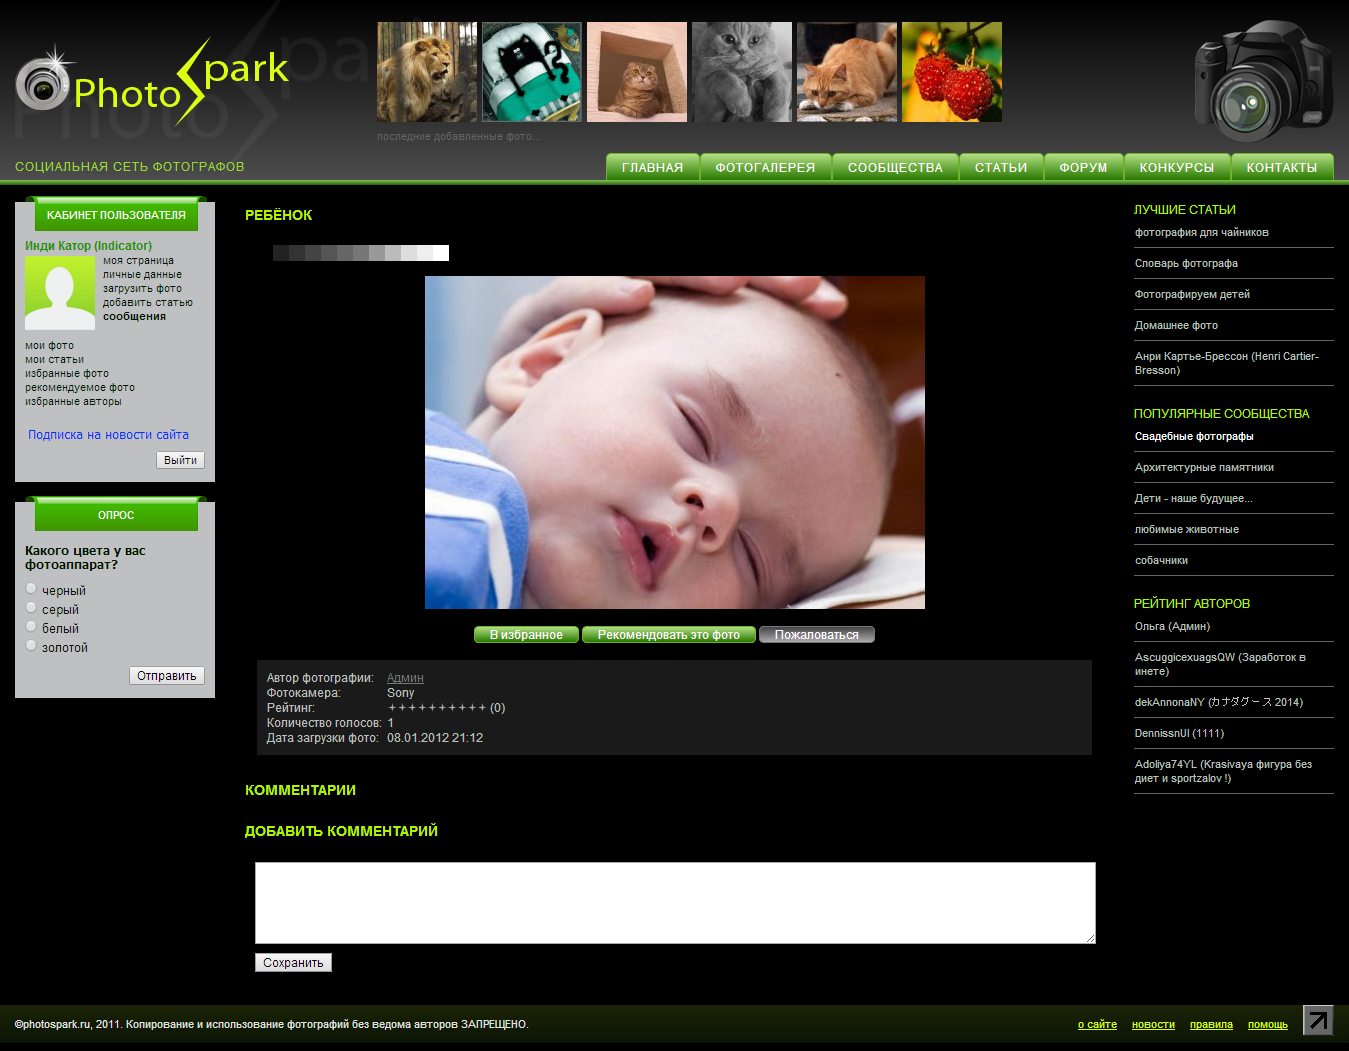The image size is (1349, 1051).
Task: Open community 'Архитектурные памятники'
Action: click(1204, 467)
